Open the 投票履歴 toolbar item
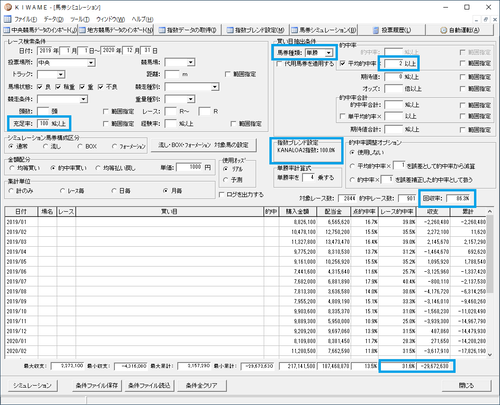 click(x=392, y=30)
